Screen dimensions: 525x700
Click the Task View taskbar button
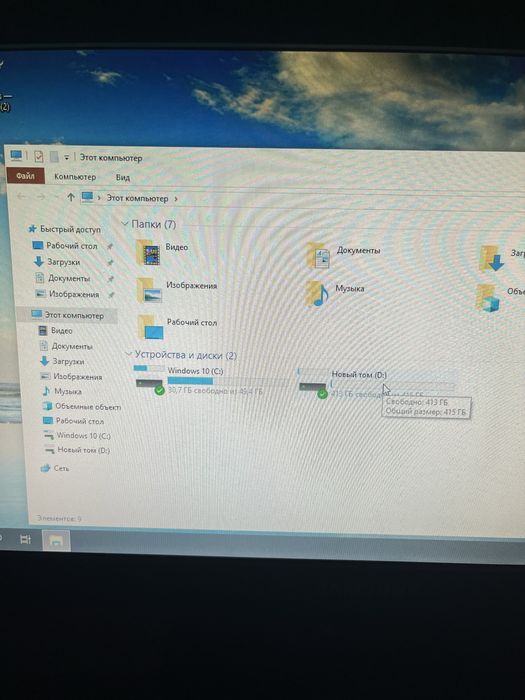(26, 539)
